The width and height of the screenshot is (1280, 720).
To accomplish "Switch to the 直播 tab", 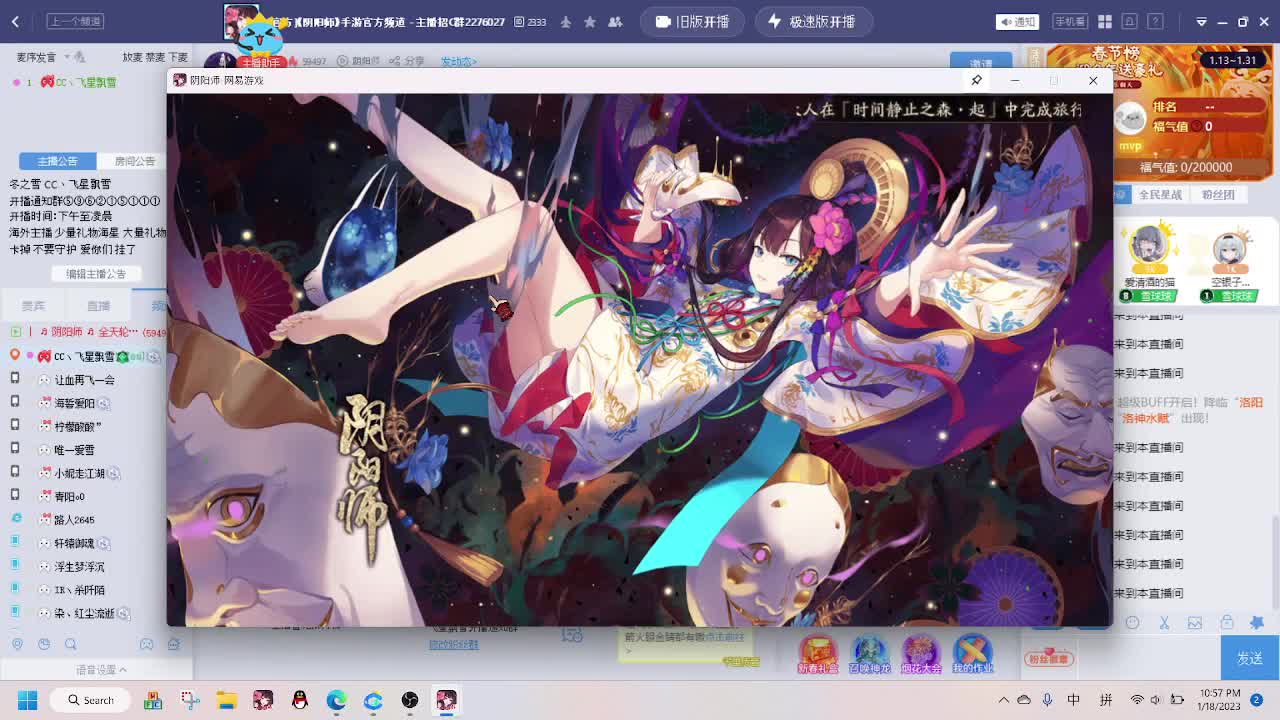I will click(x=98, y=305).
